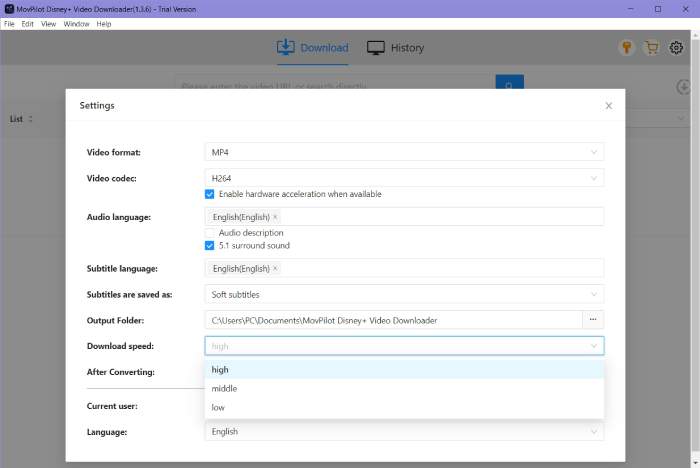Check the Audio description checkbox

tap(209, 233)
